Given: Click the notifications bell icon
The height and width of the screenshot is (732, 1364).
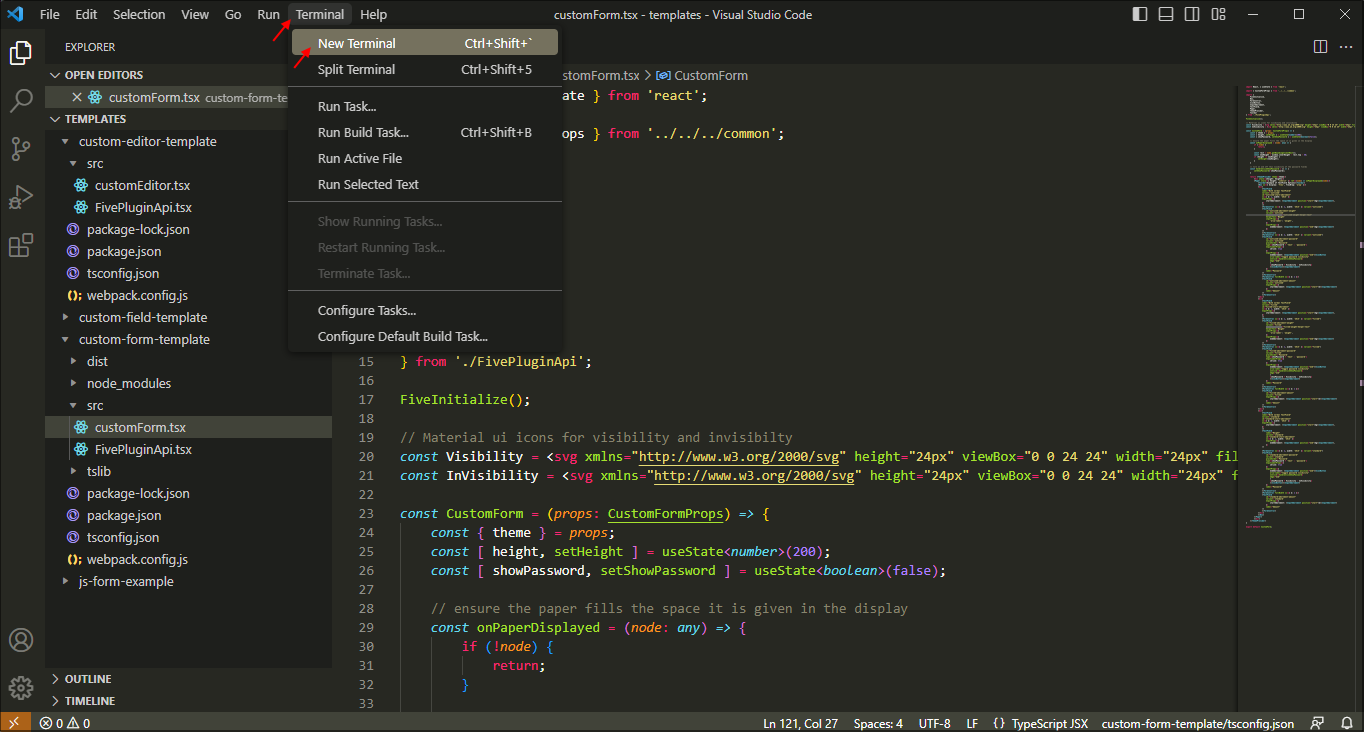Looking at the screenshot, I should point(1346,722).
